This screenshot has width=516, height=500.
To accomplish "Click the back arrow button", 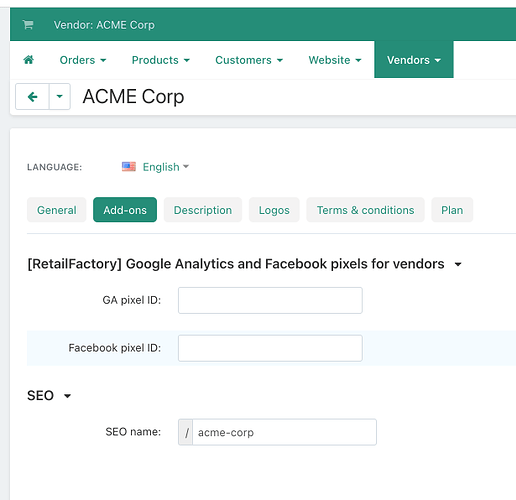I will coord(32,97).
